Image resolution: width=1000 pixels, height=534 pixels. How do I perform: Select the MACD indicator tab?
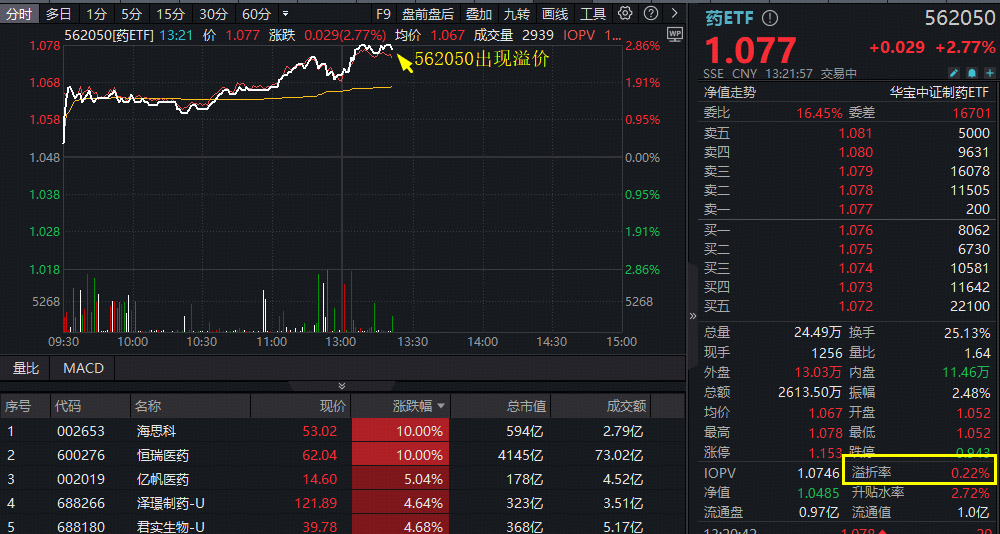(x=83, y=368)
